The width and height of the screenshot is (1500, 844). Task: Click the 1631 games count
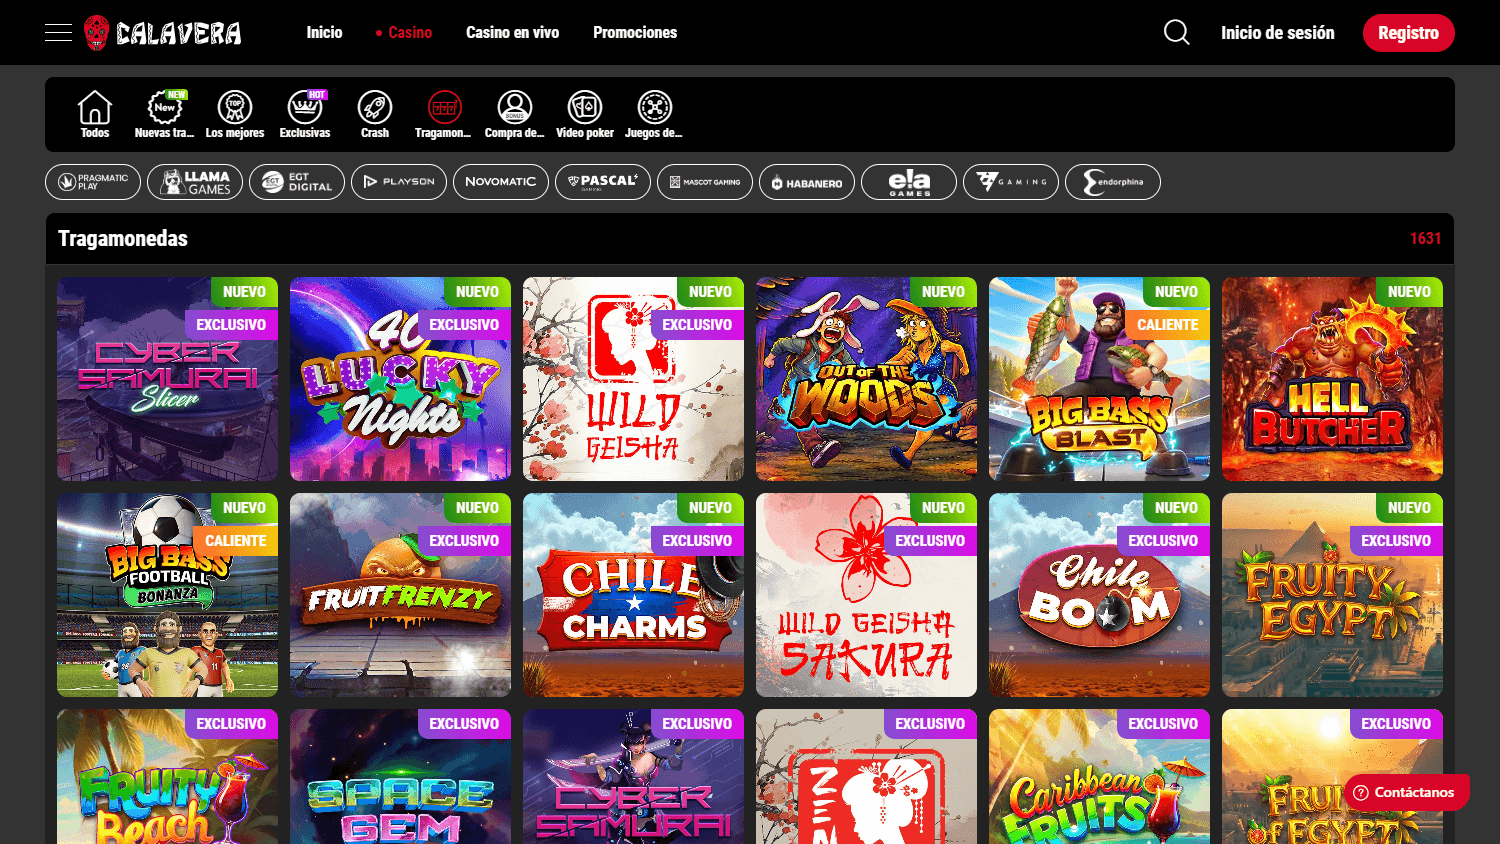[x=1425, y=239]
